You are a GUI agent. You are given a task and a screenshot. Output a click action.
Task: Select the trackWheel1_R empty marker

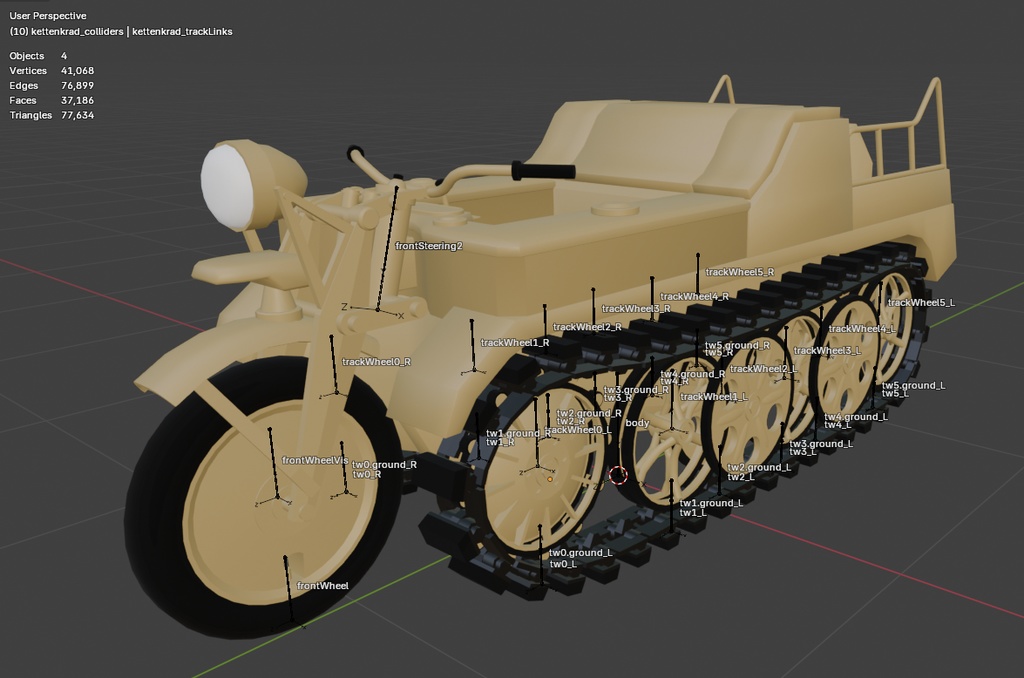473,371
